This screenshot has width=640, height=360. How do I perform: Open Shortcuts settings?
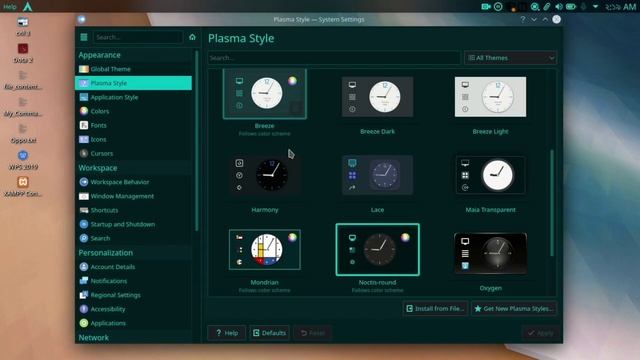click(x=133, y=210)
